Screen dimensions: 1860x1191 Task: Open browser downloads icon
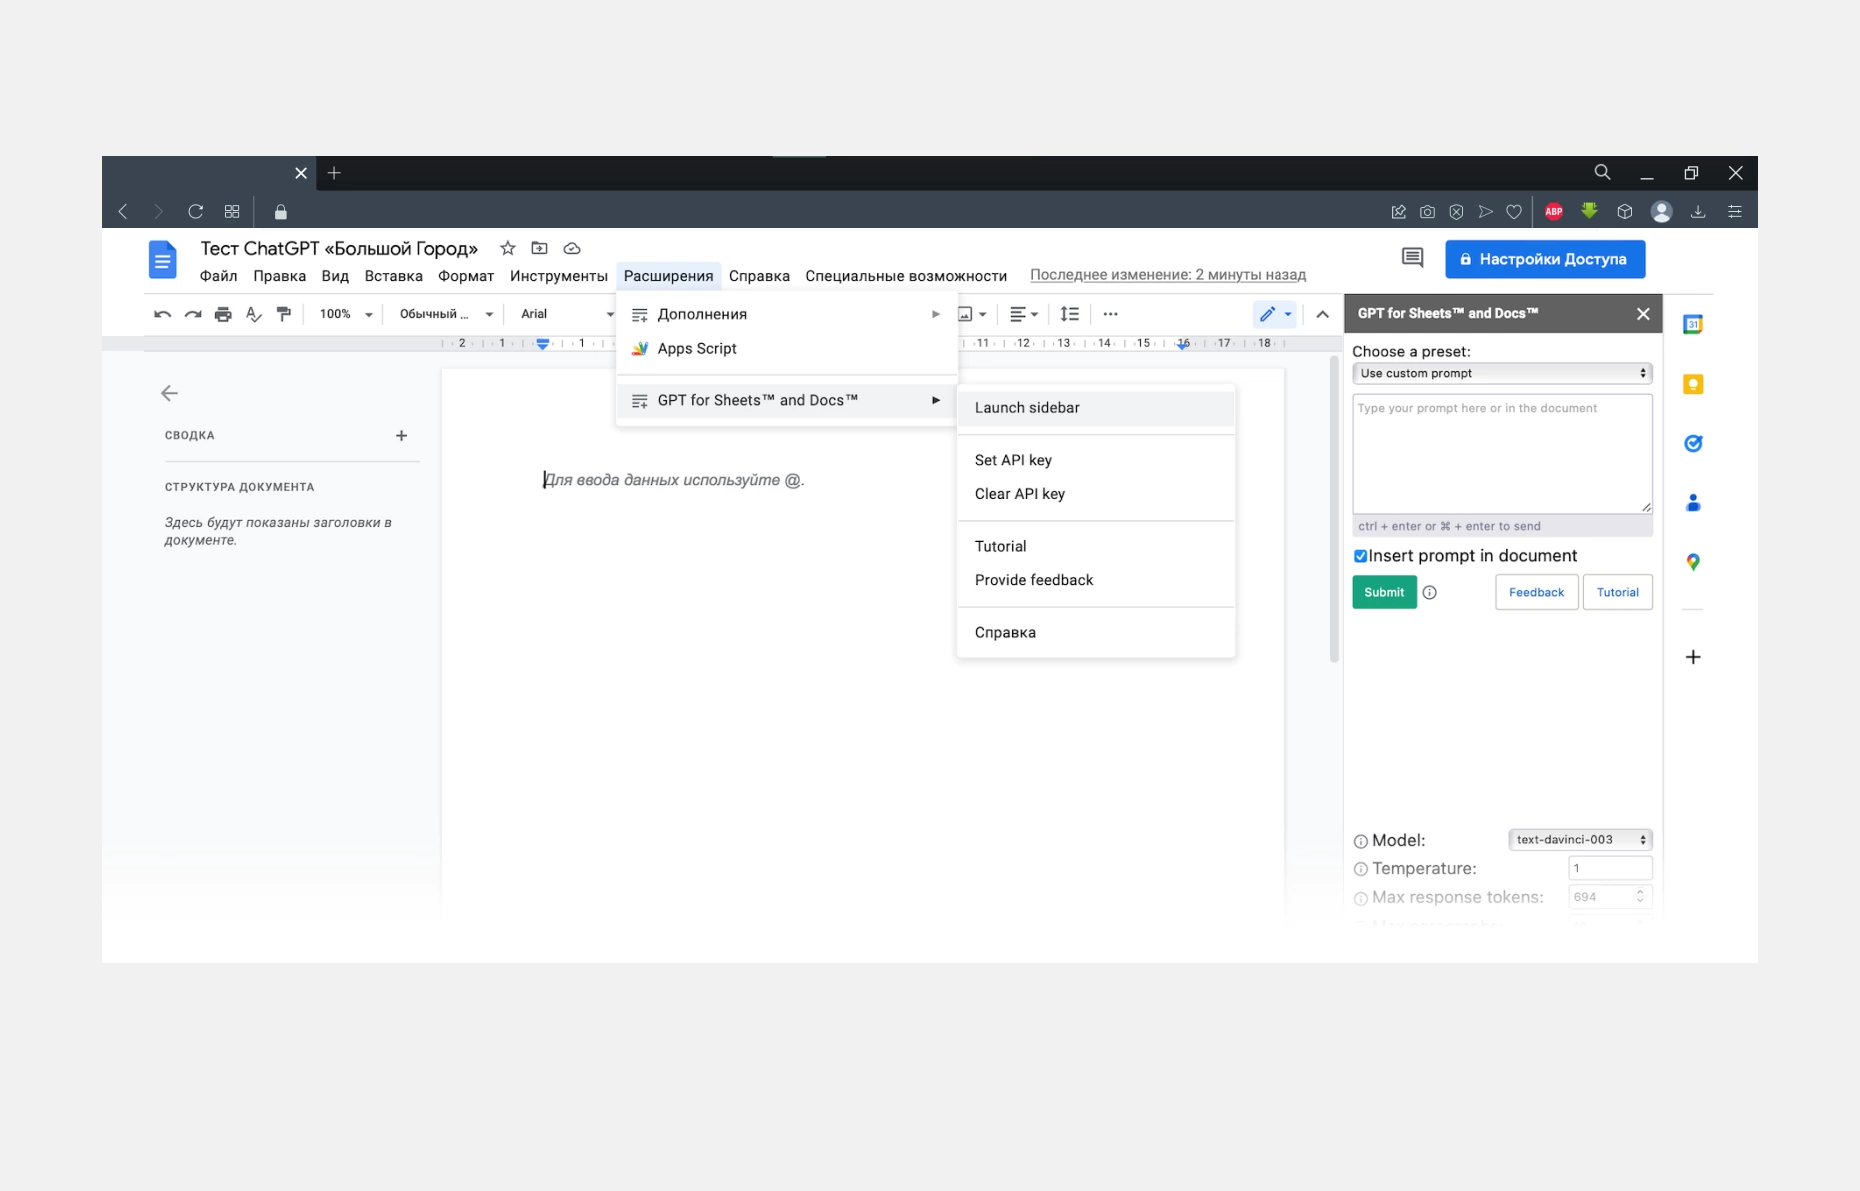[1698, 212]
